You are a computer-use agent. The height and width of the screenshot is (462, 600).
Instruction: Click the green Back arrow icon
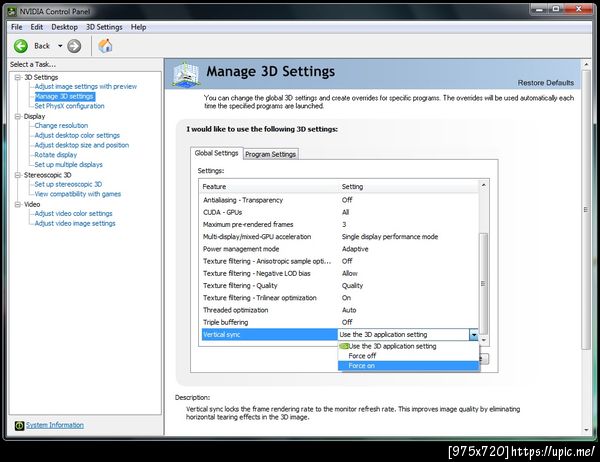point(21,46)
